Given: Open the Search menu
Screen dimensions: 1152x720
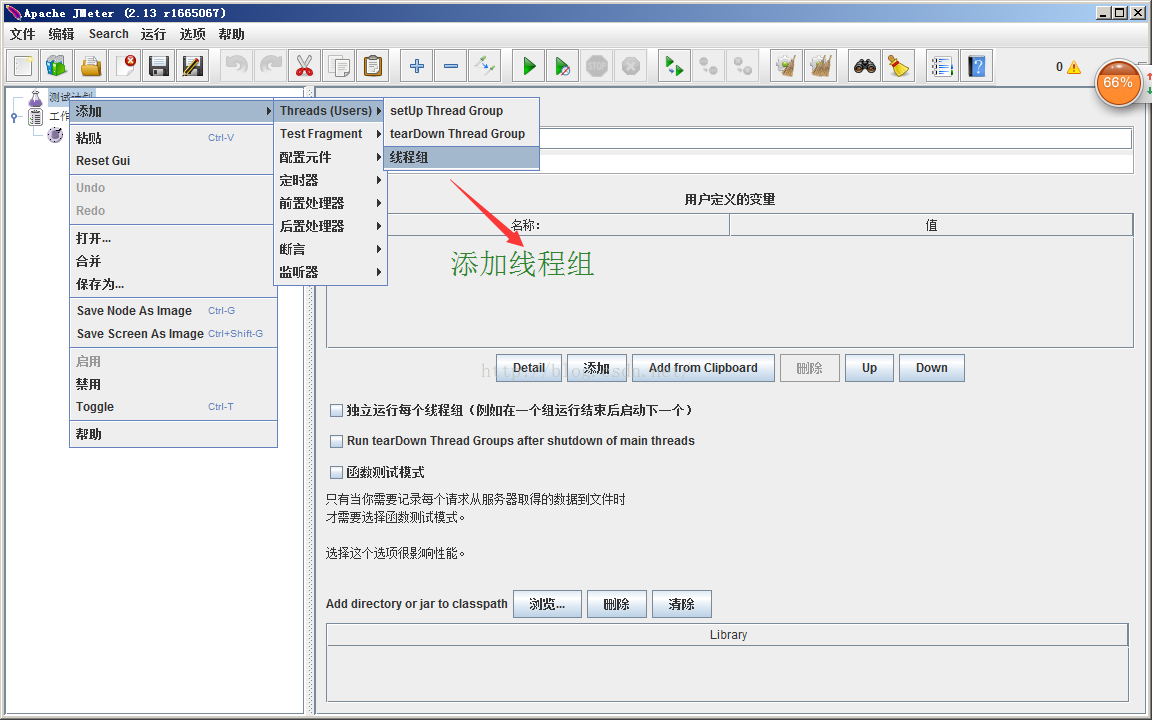Looking at the screenshot, I should (x=109, y=34).
